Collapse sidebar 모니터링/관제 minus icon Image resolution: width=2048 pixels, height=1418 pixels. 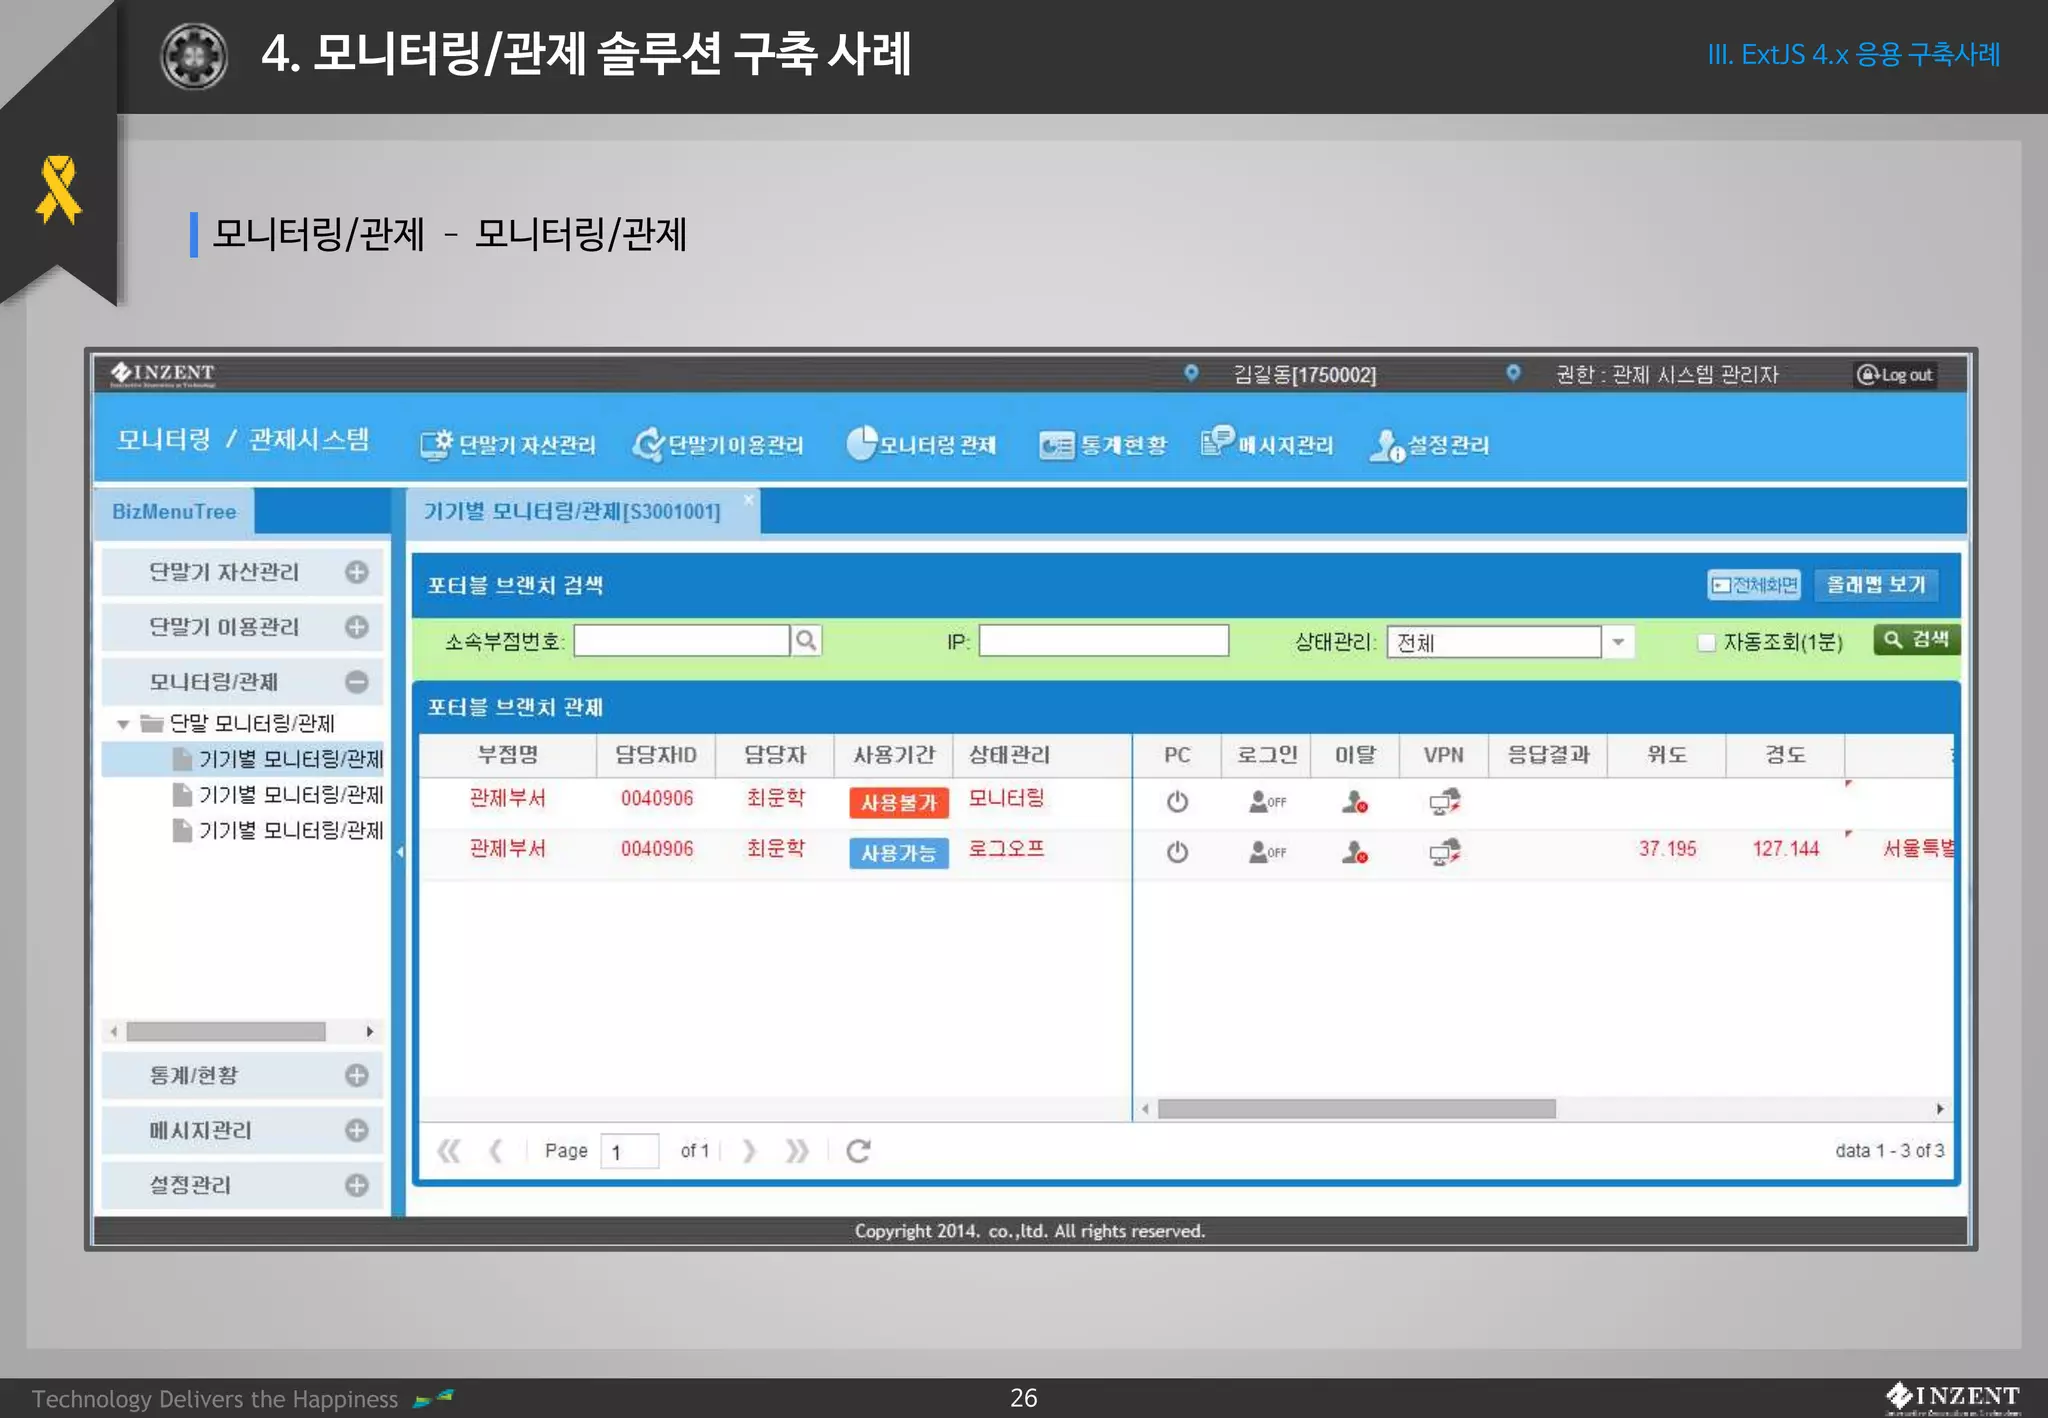(357, 682)
